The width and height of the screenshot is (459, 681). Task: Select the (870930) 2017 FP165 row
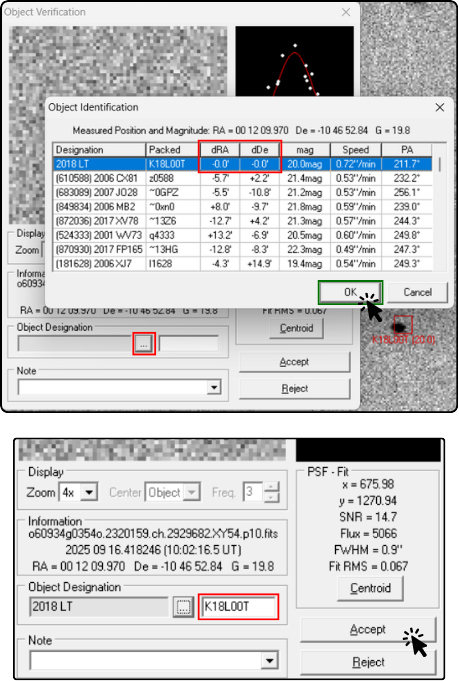pyautogui.click(x=242, y=250)
